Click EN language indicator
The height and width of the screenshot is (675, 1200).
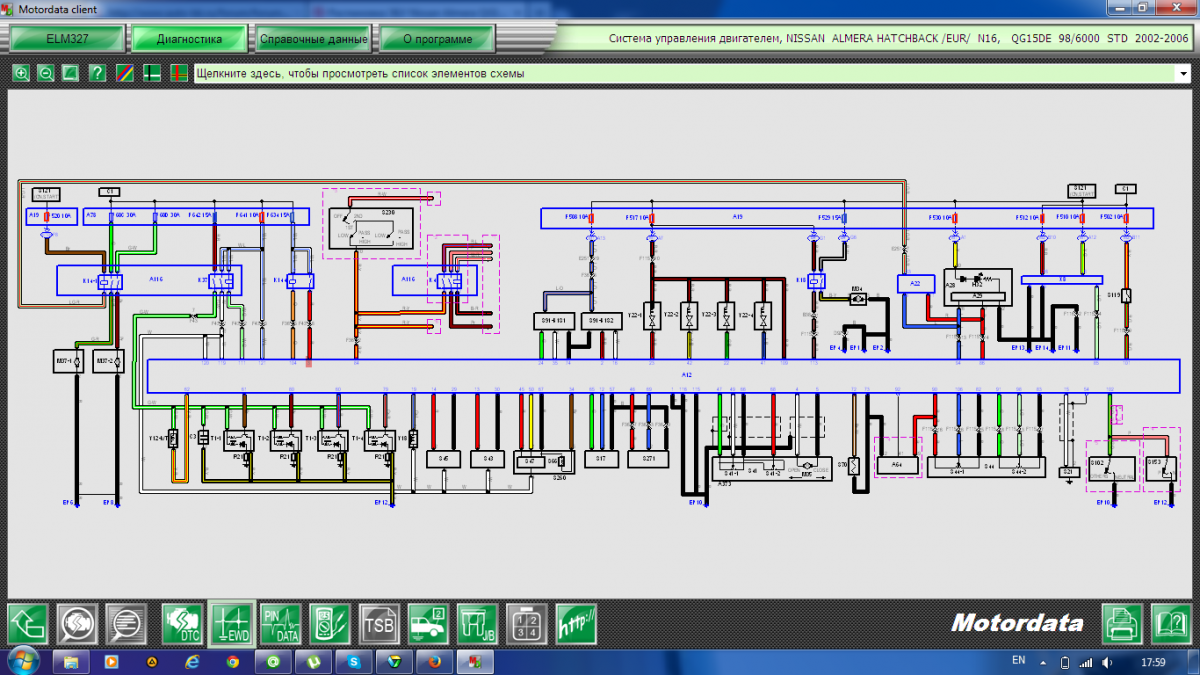tap(1018, 660)
